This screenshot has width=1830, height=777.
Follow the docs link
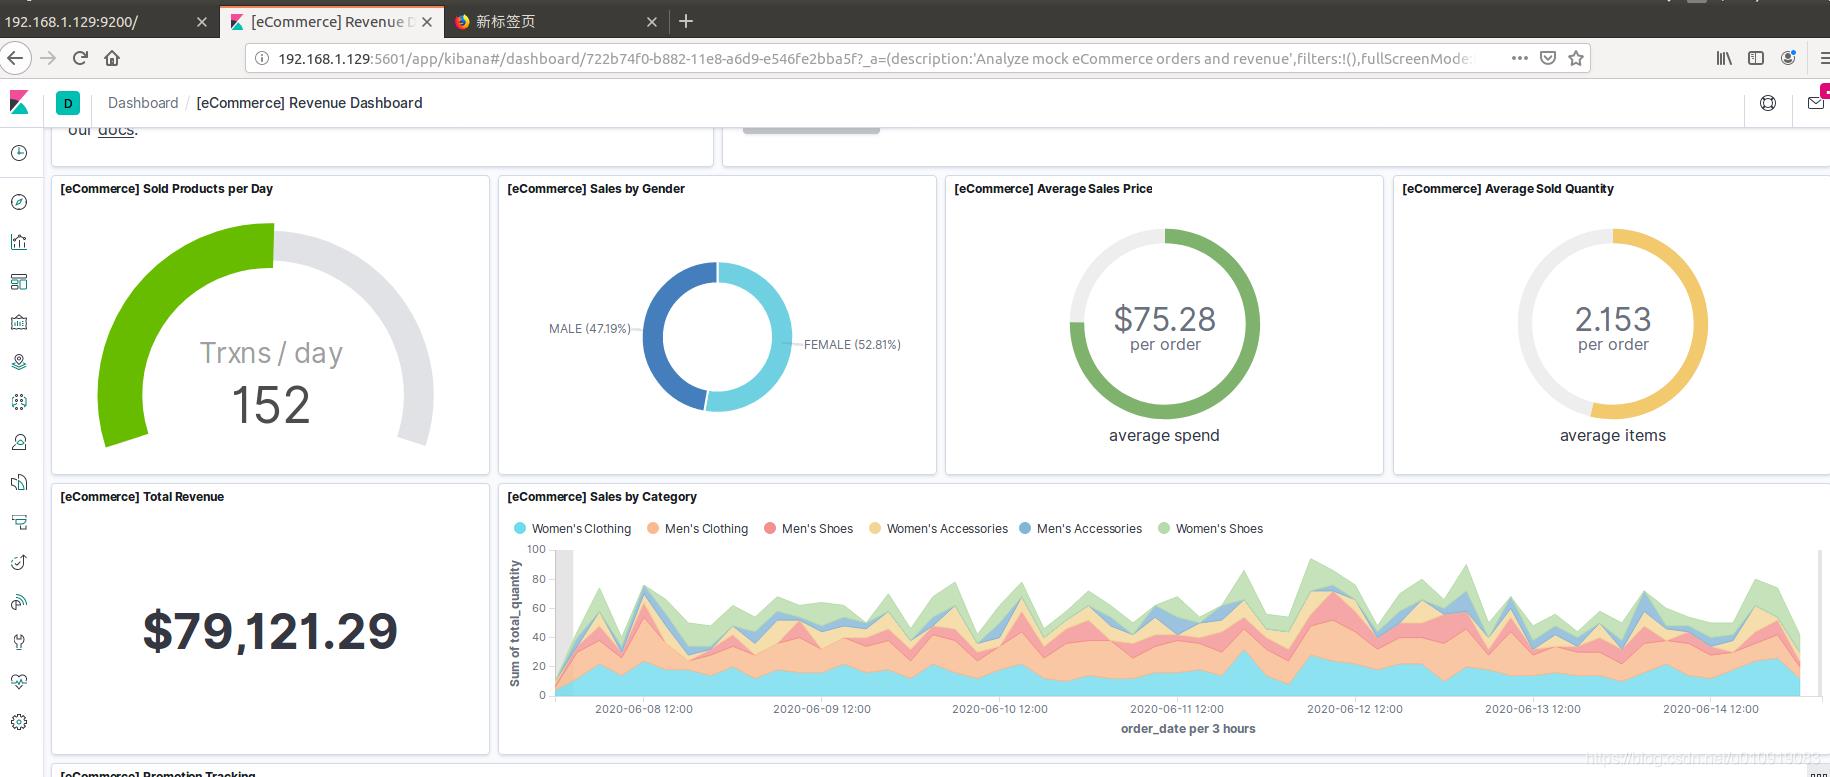pos(116,130)
